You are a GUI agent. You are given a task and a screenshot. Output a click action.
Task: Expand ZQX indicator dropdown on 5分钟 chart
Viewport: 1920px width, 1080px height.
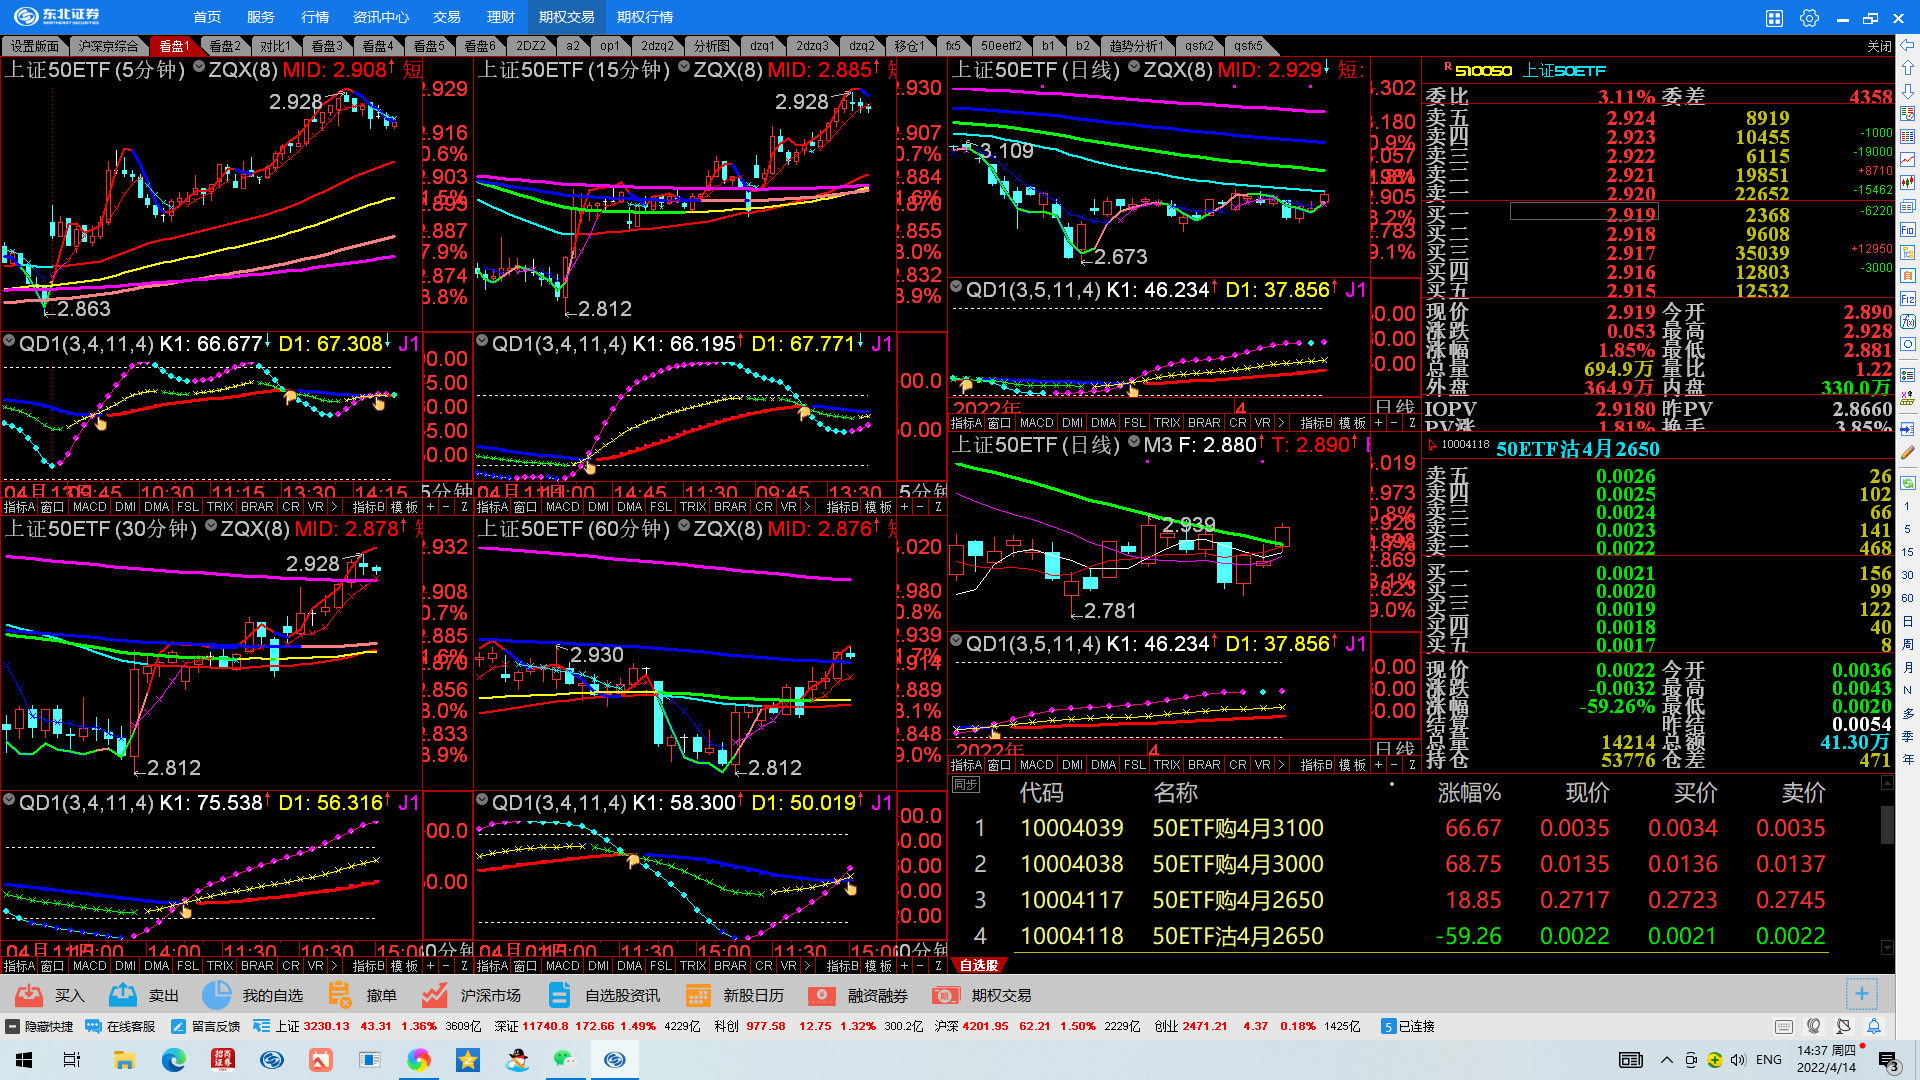[x=199, y=67]
